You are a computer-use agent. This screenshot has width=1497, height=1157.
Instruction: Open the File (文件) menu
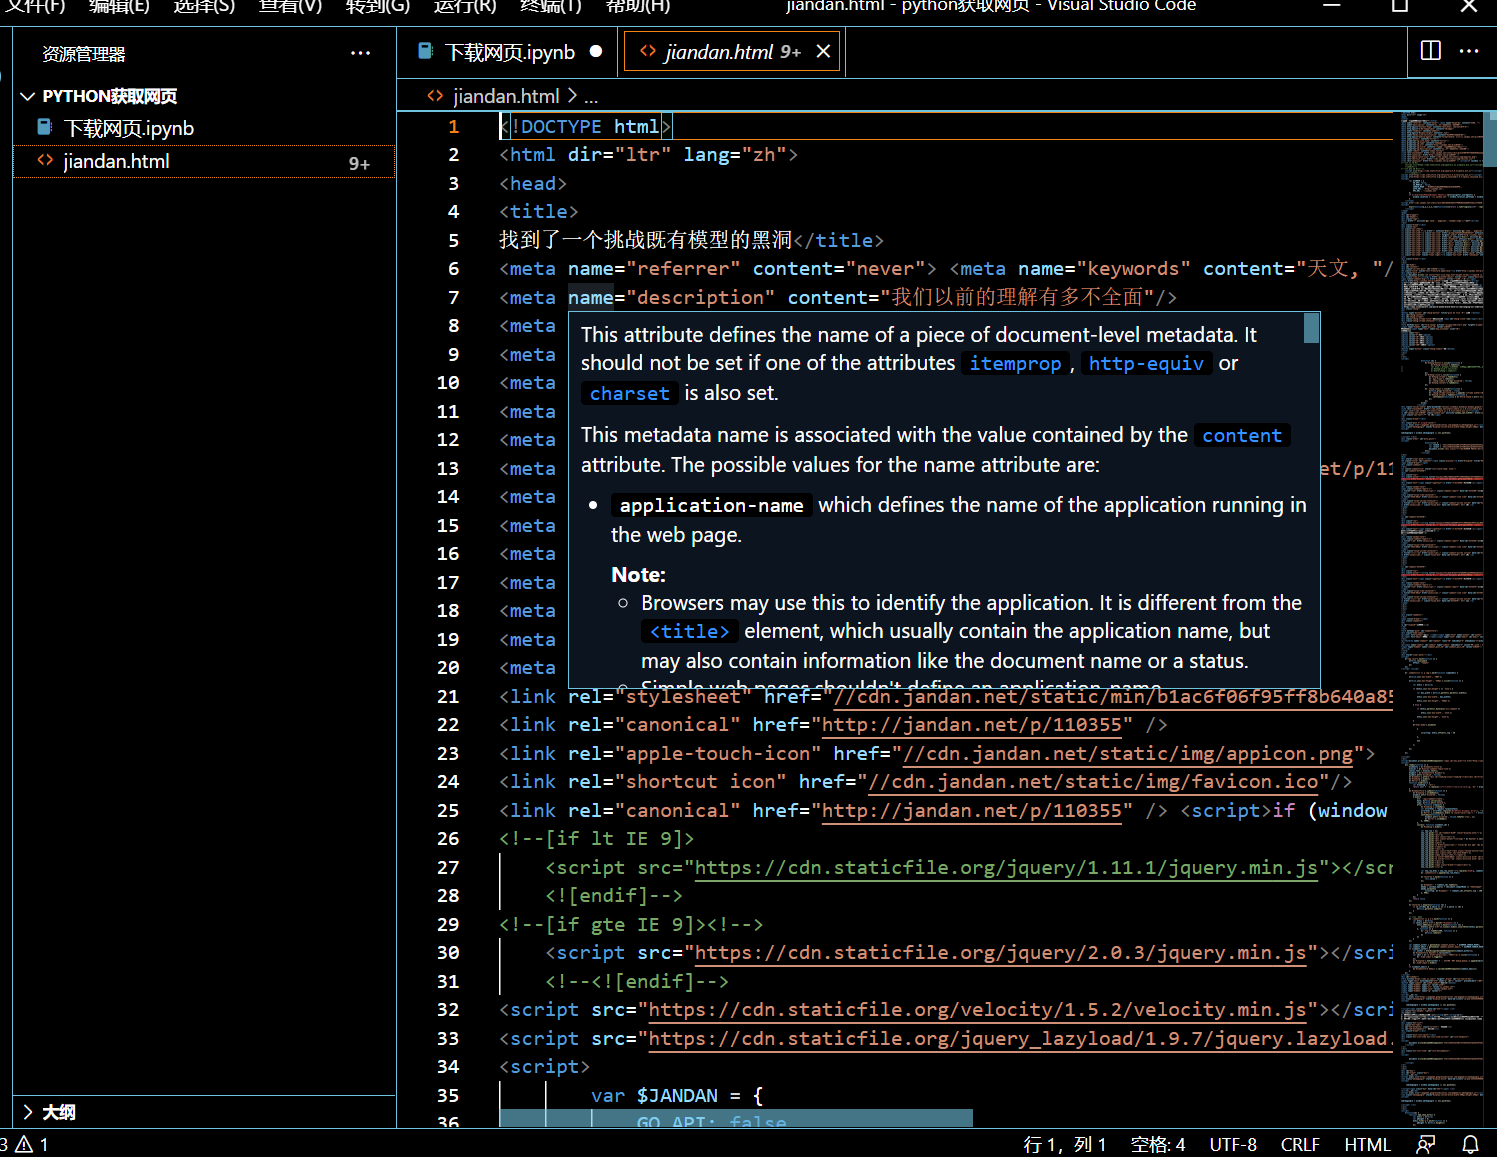[36, 6]
